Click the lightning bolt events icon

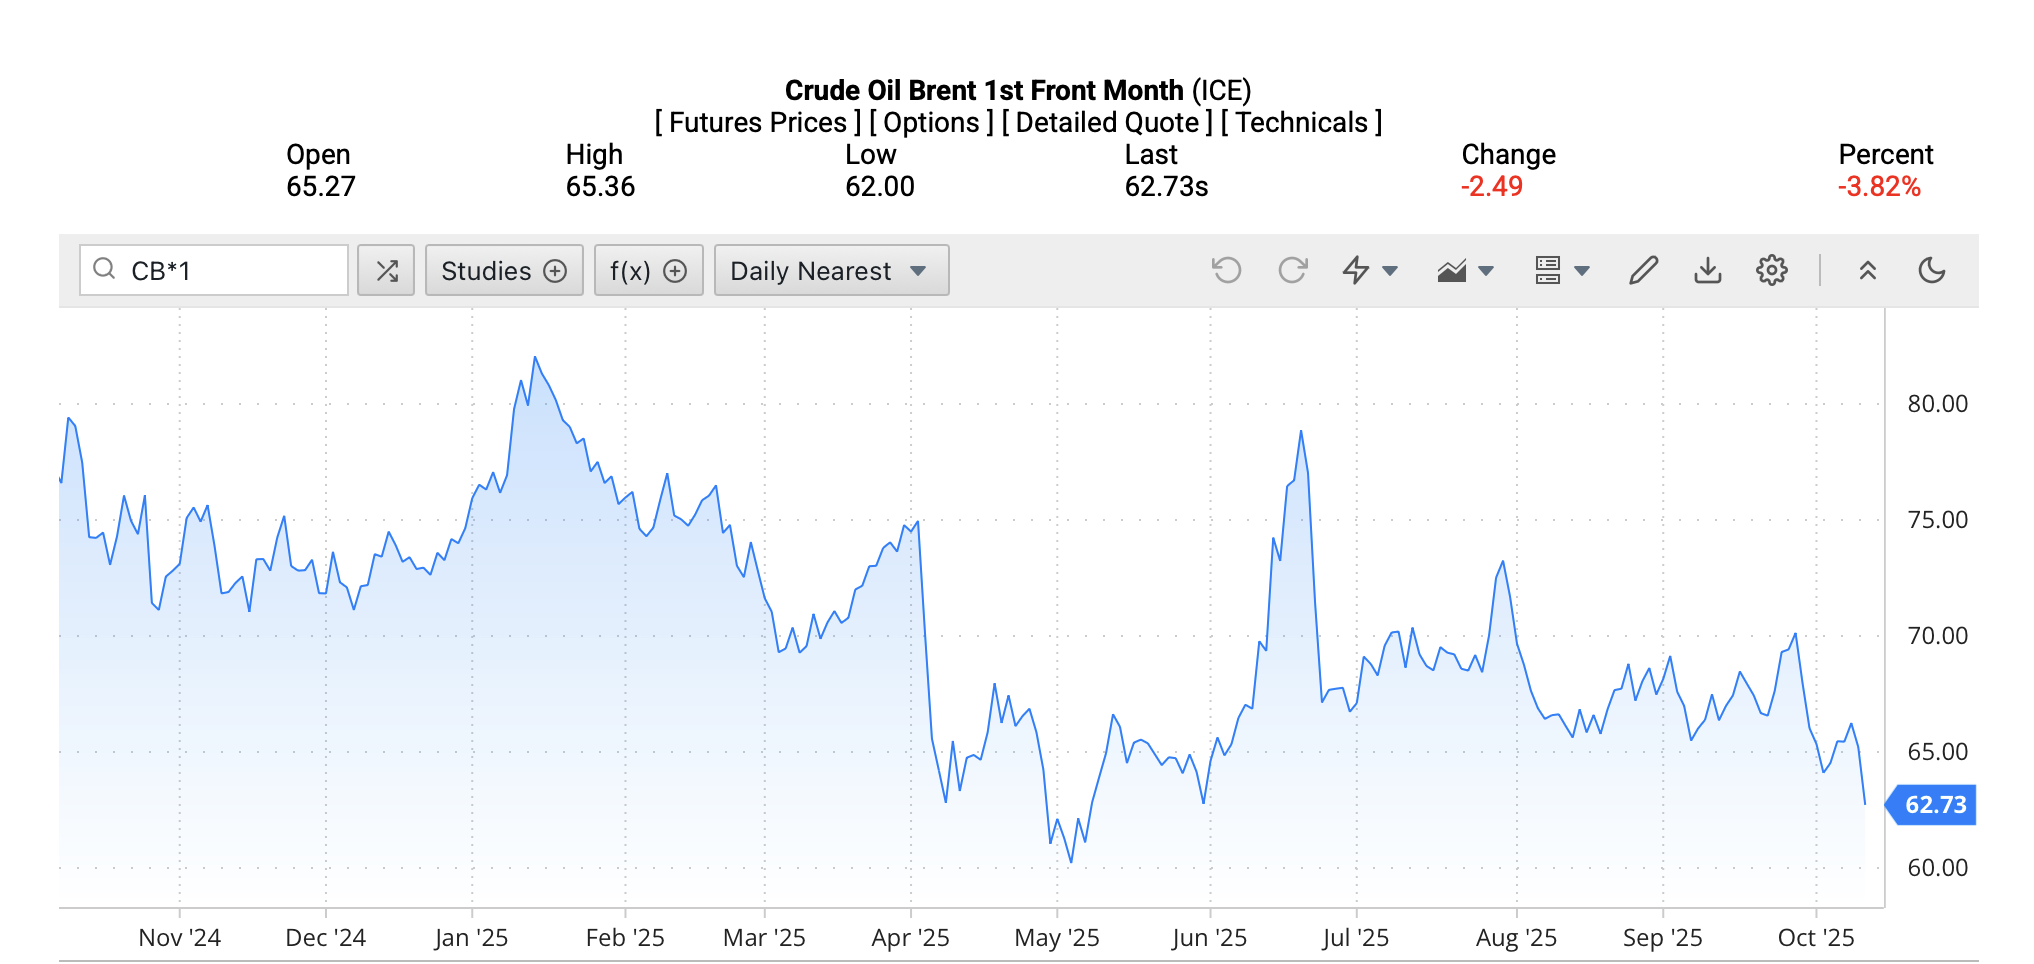1356,270
